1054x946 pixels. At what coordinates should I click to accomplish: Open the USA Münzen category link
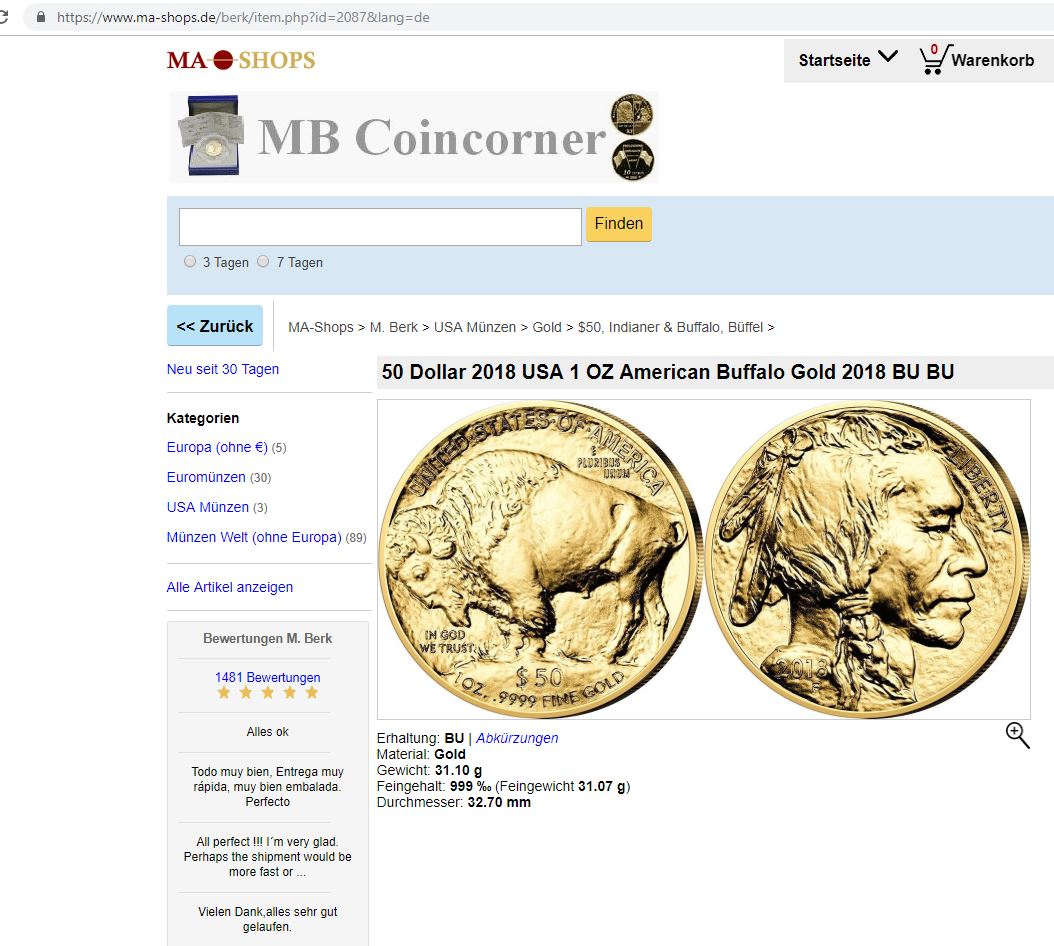point(208,507)
